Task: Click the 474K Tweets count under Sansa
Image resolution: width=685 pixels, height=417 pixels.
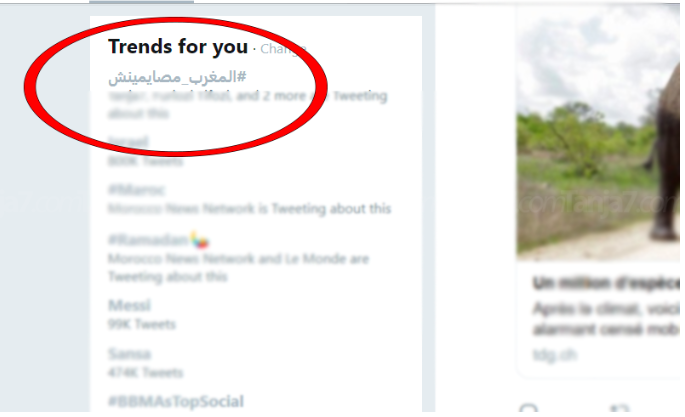Action: click(145, 372)
